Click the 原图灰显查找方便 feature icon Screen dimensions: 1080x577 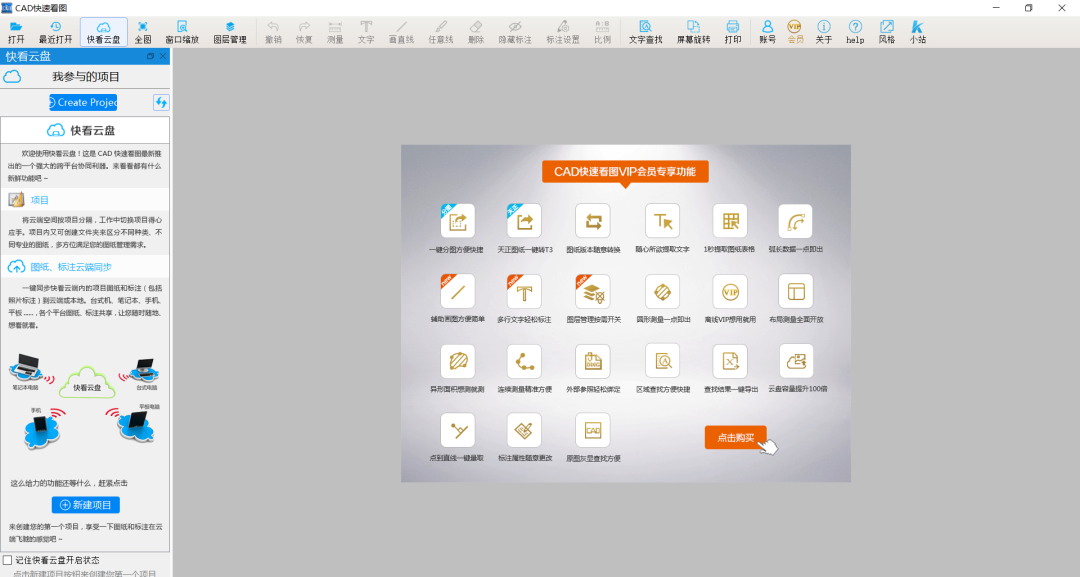tap(593, 430)
